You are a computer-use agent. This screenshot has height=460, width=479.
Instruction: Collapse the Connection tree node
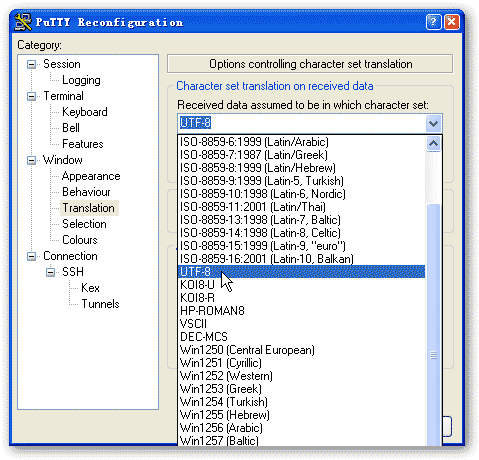pyautogui.click(x=31, y=256)
